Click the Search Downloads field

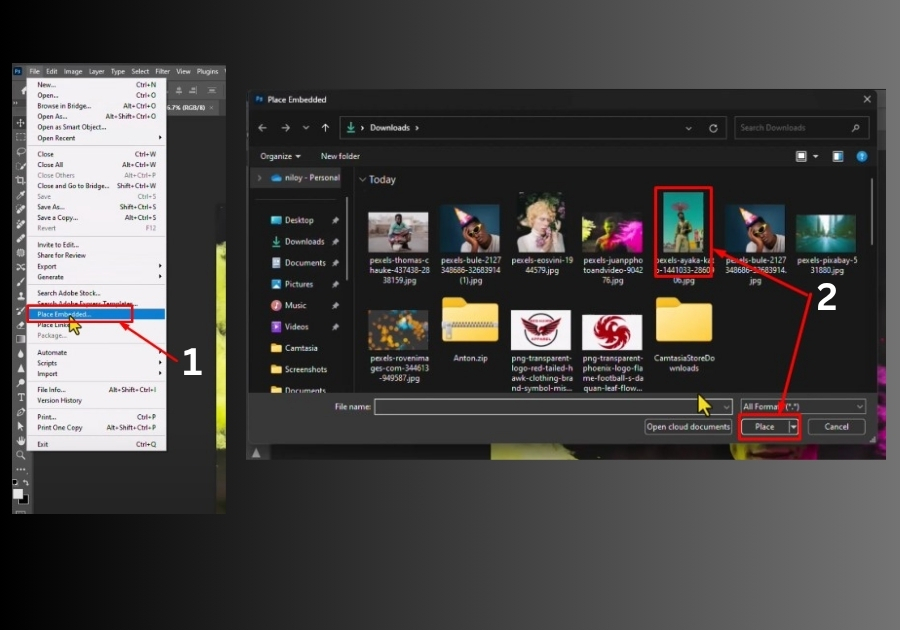(x=801, y=128)
